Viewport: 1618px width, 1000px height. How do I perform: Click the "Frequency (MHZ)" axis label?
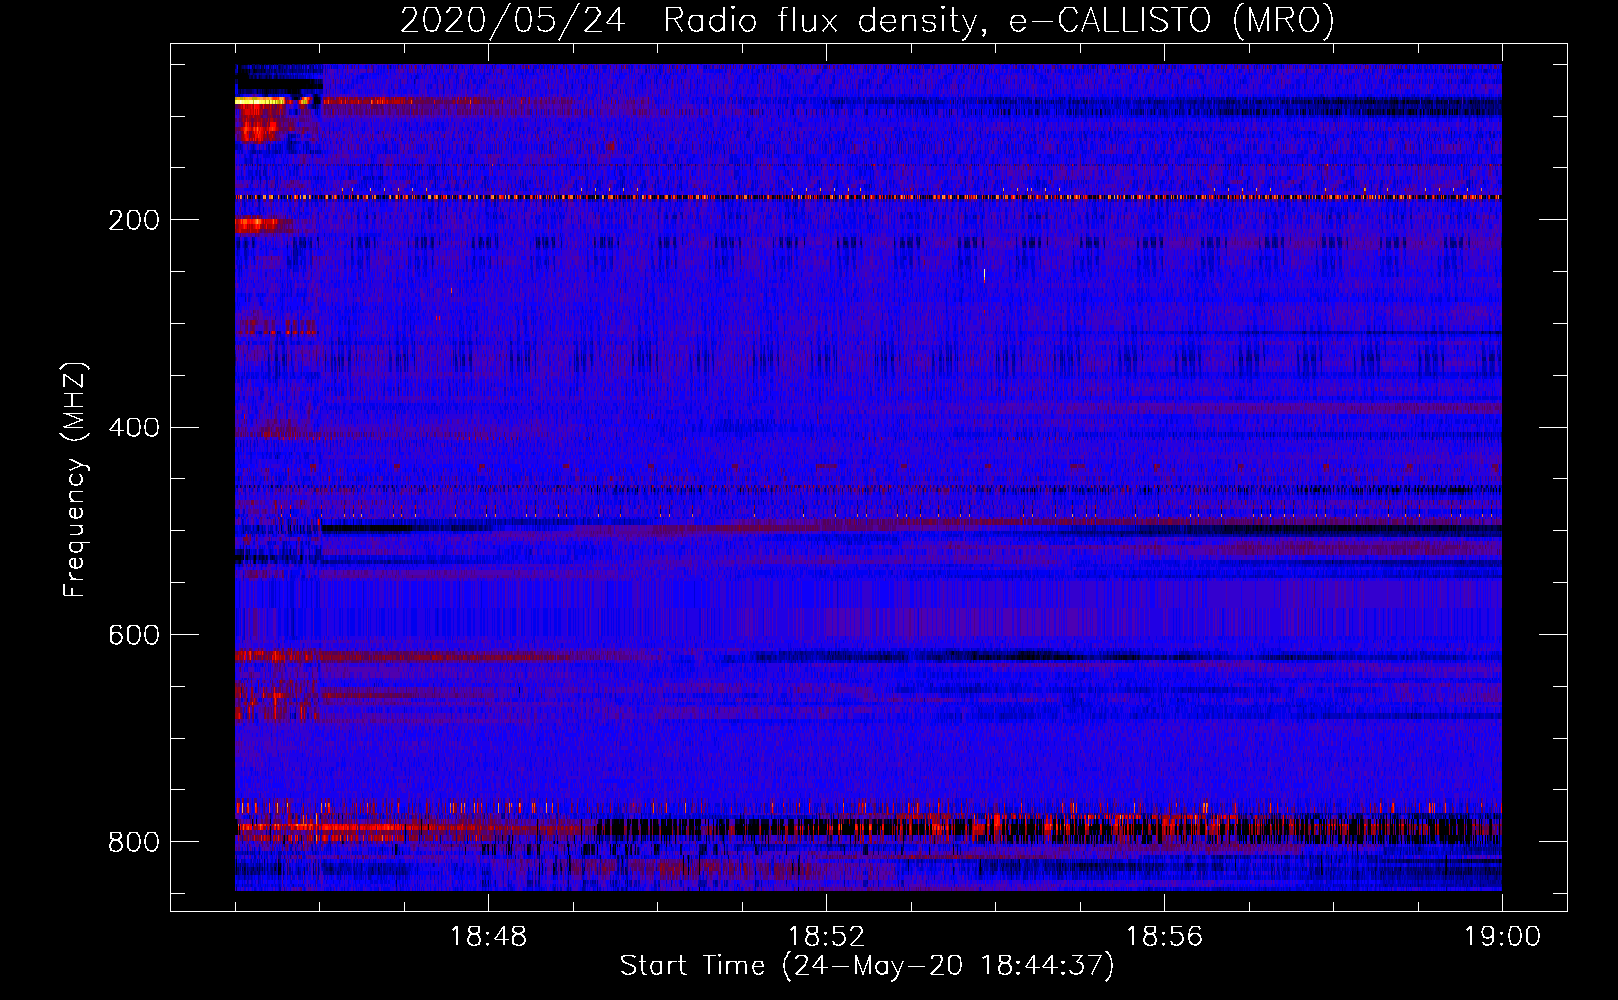click(75, 479)
